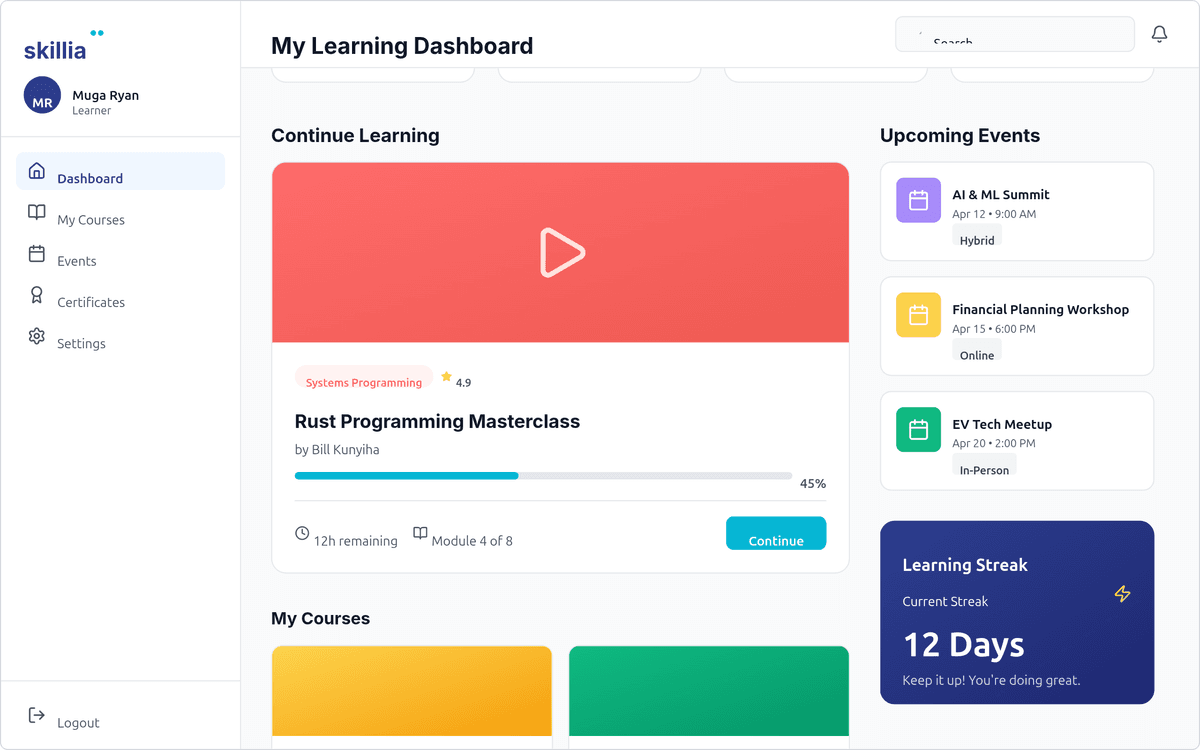The height and width of the screenshot is (750, 1200).
Task: Click the Events calendar icon
Action: pyautogui.click(x=36, y=253)
